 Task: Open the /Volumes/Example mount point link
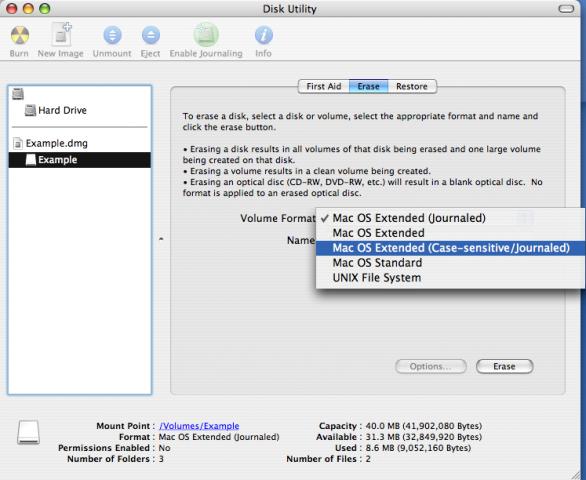pos(199,426)
